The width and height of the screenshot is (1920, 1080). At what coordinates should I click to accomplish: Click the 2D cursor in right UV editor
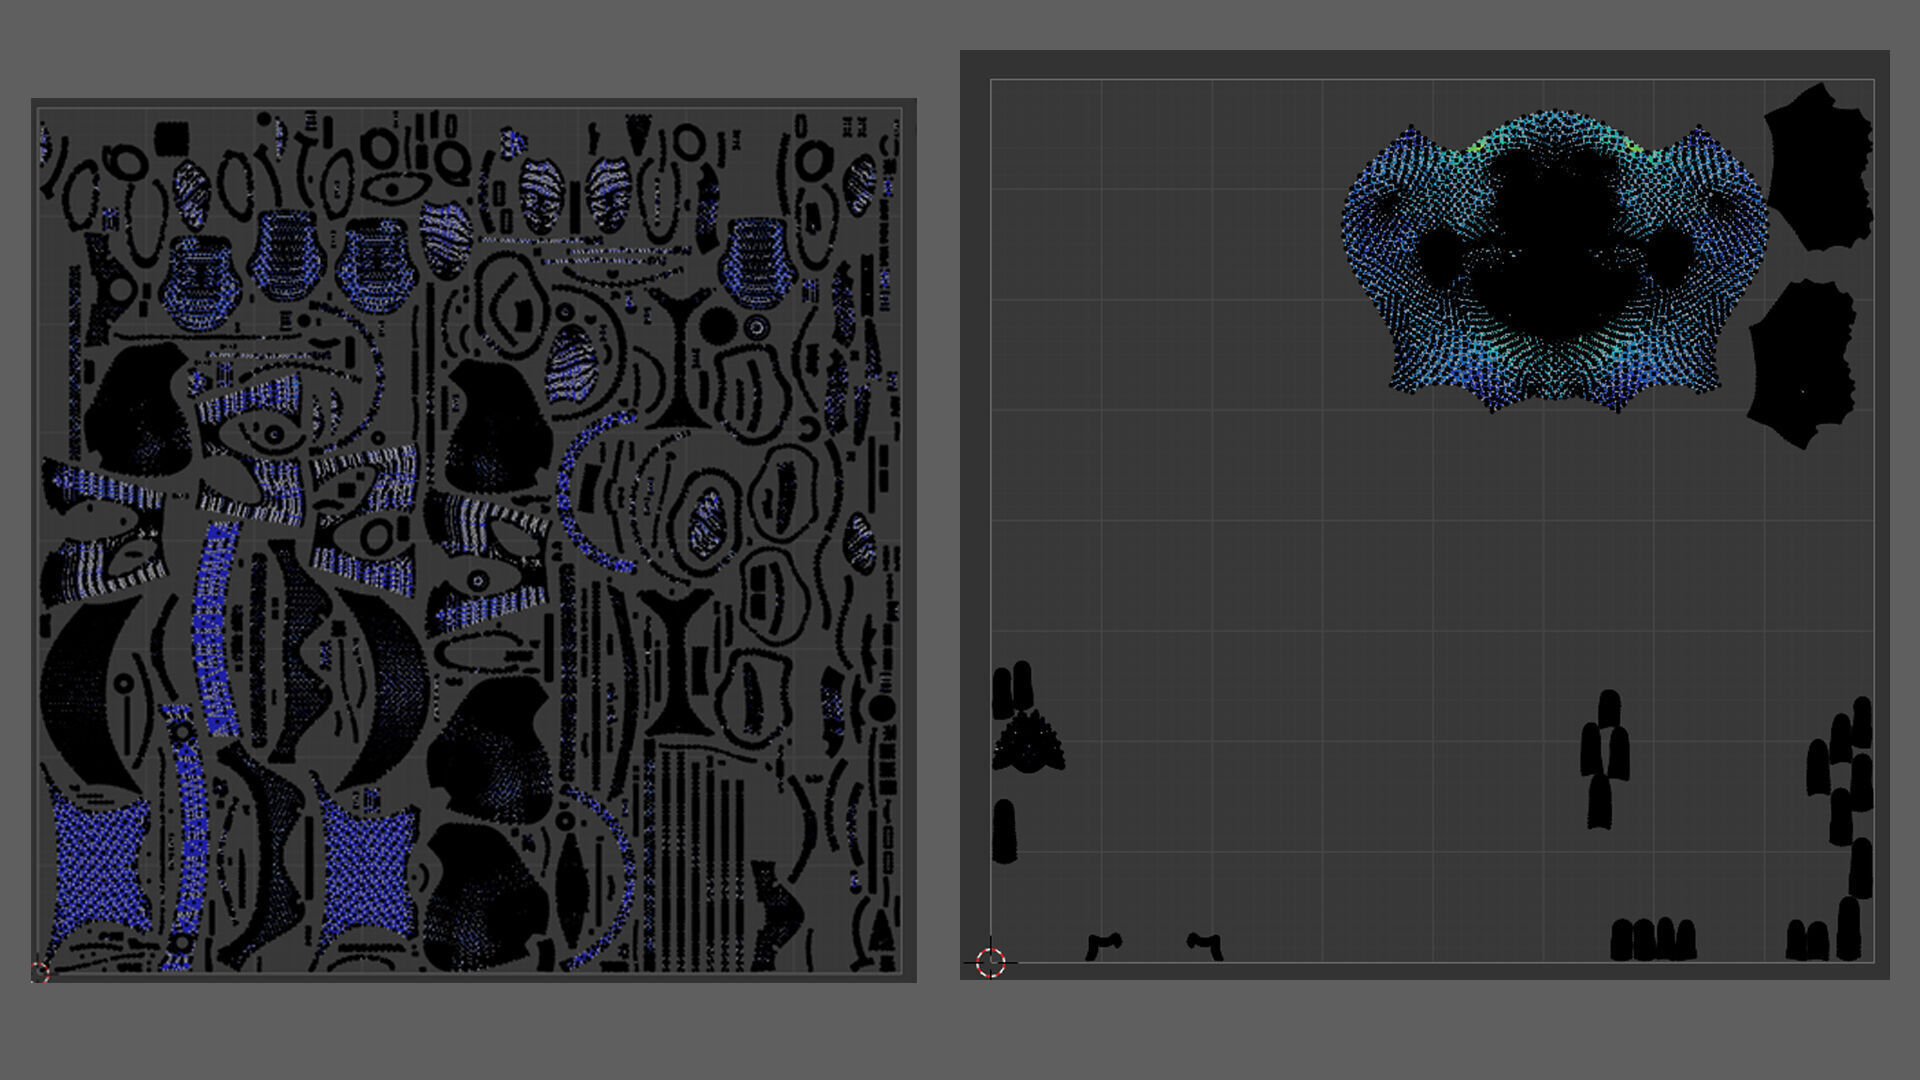(x=990, y=962)
